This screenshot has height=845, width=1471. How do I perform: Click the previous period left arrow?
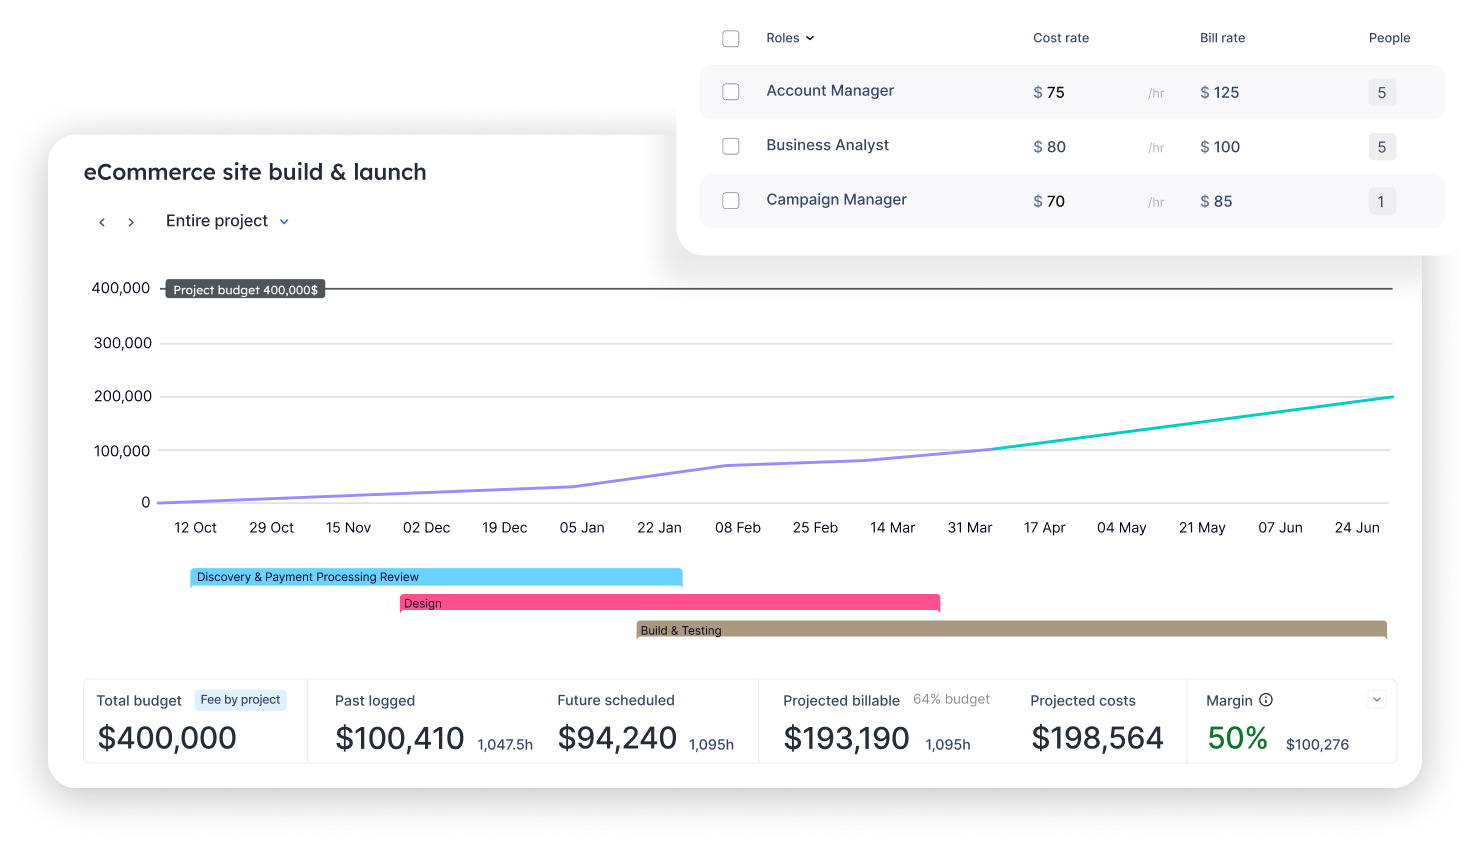[102, 222]
